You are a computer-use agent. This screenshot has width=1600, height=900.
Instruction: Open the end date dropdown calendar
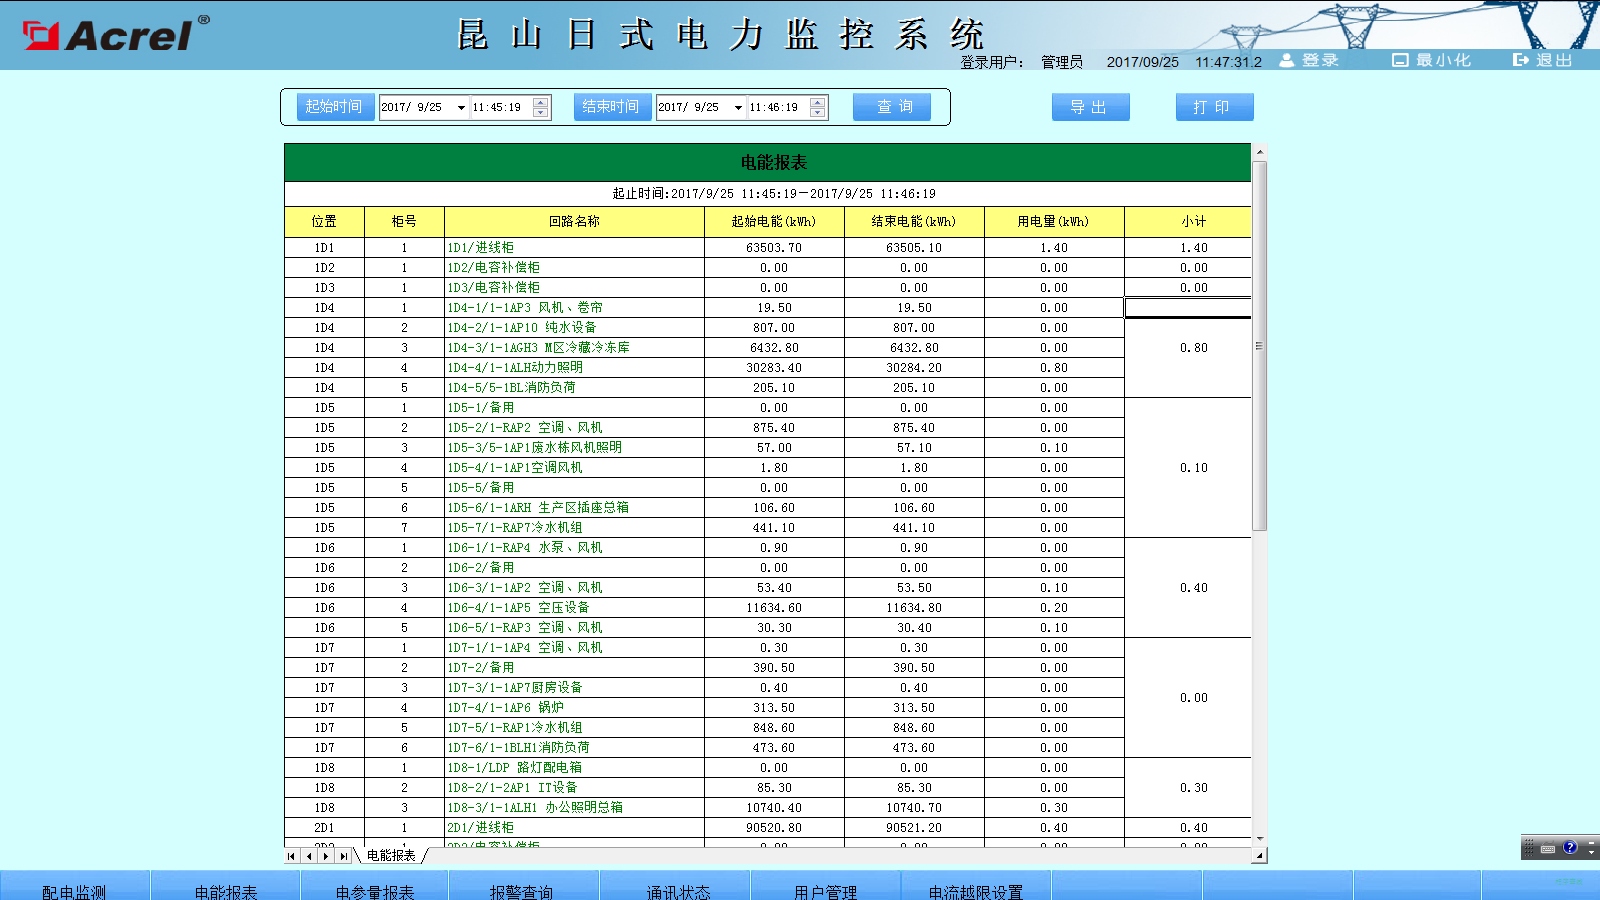(x=738, y=107)
